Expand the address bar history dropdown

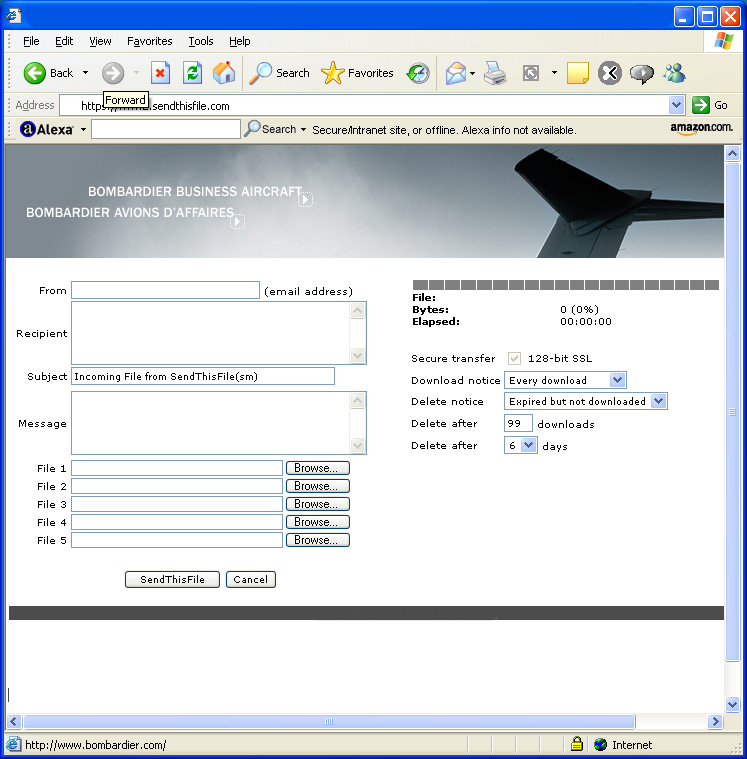[x=676, y=105]
